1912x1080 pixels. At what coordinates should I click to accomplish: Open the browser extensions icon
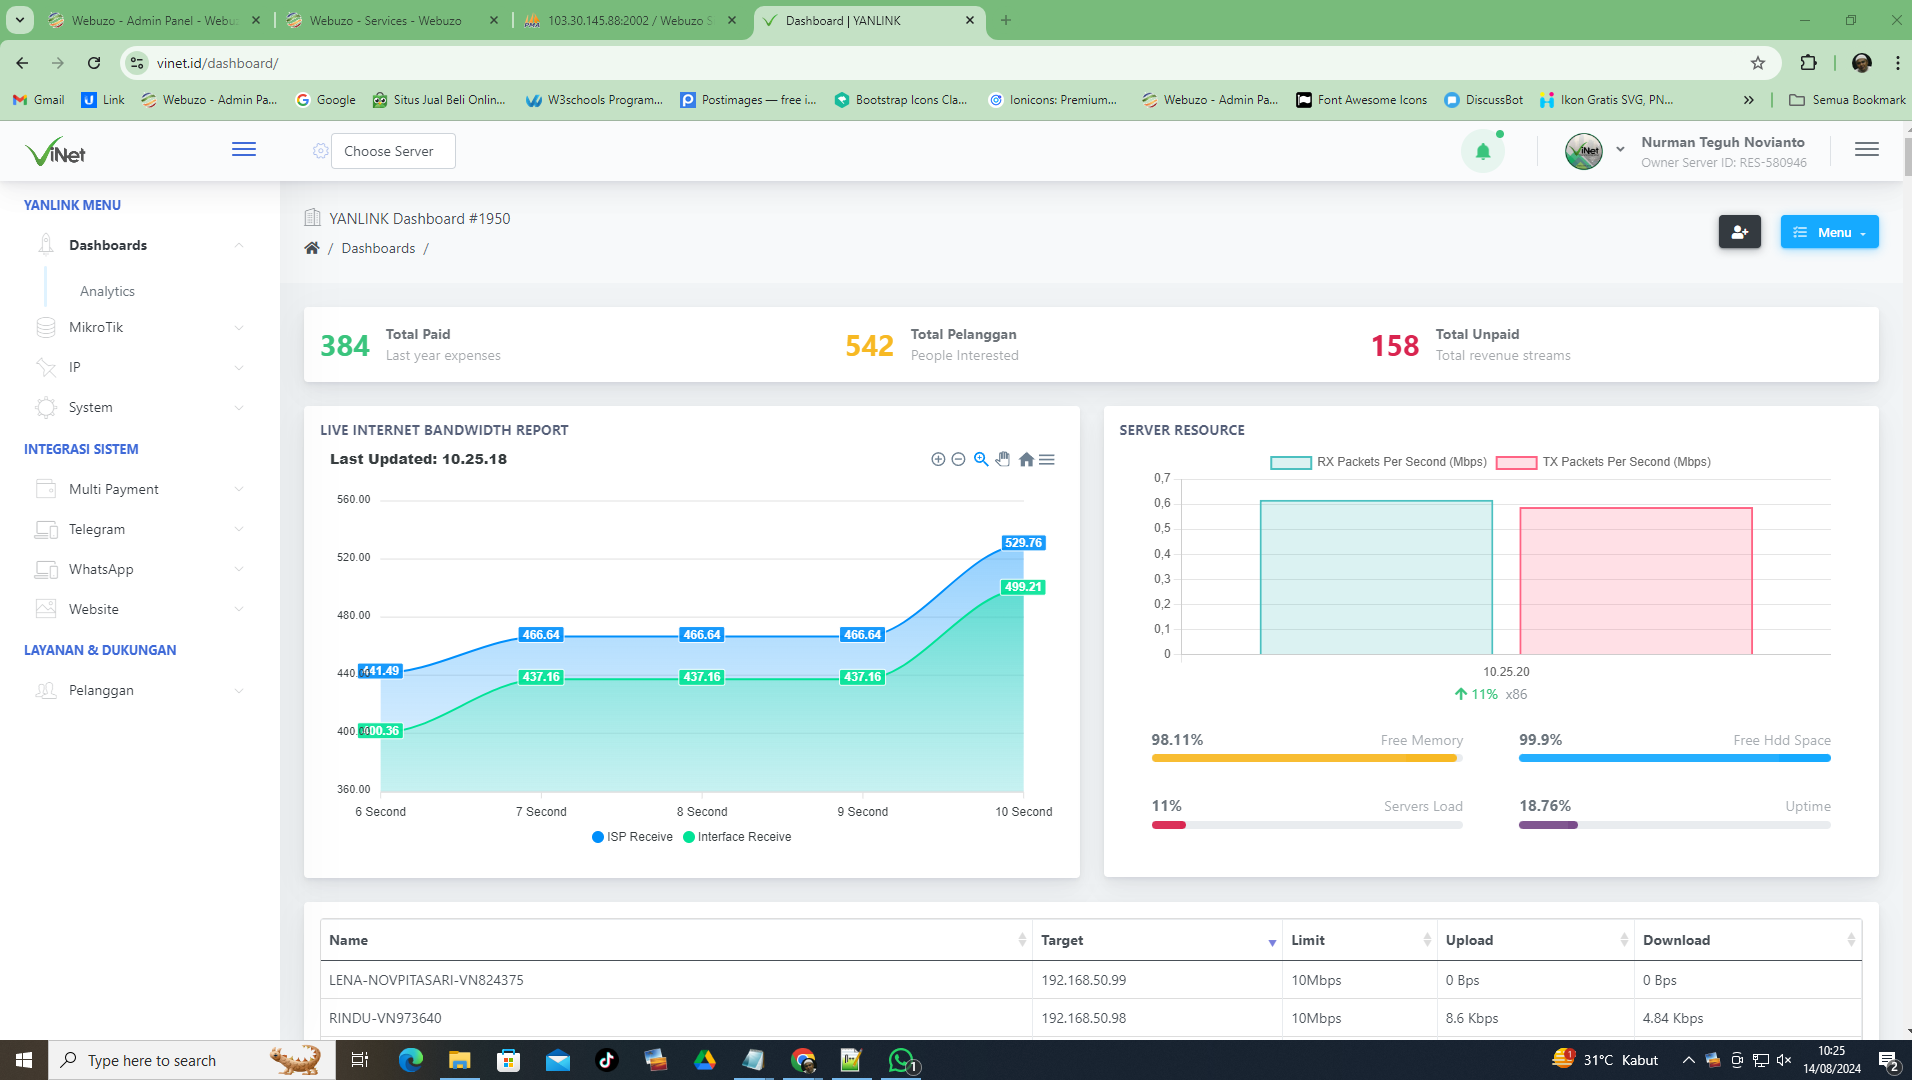click(1808, 63)
